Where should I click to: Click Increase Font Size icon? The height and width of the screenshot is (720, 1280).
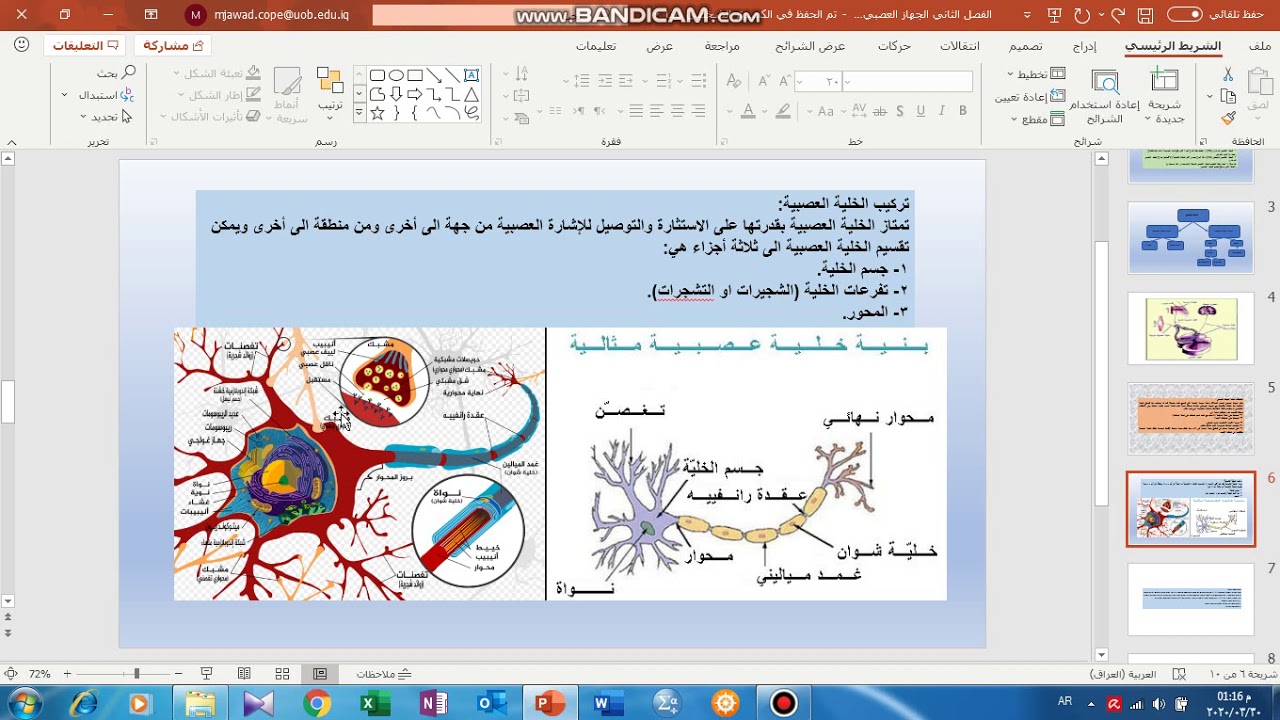(x=785, y=81)
